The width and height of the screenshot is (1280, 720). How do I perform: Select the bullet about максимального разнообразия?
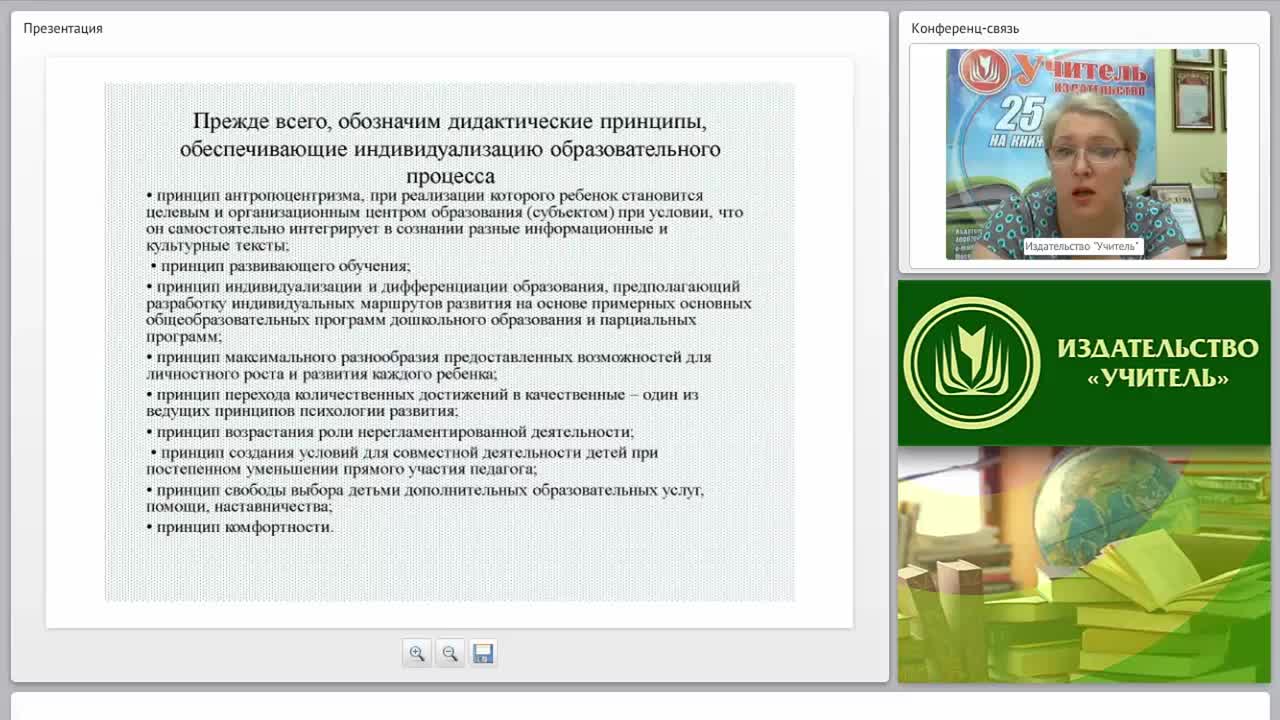coord(428,365)
